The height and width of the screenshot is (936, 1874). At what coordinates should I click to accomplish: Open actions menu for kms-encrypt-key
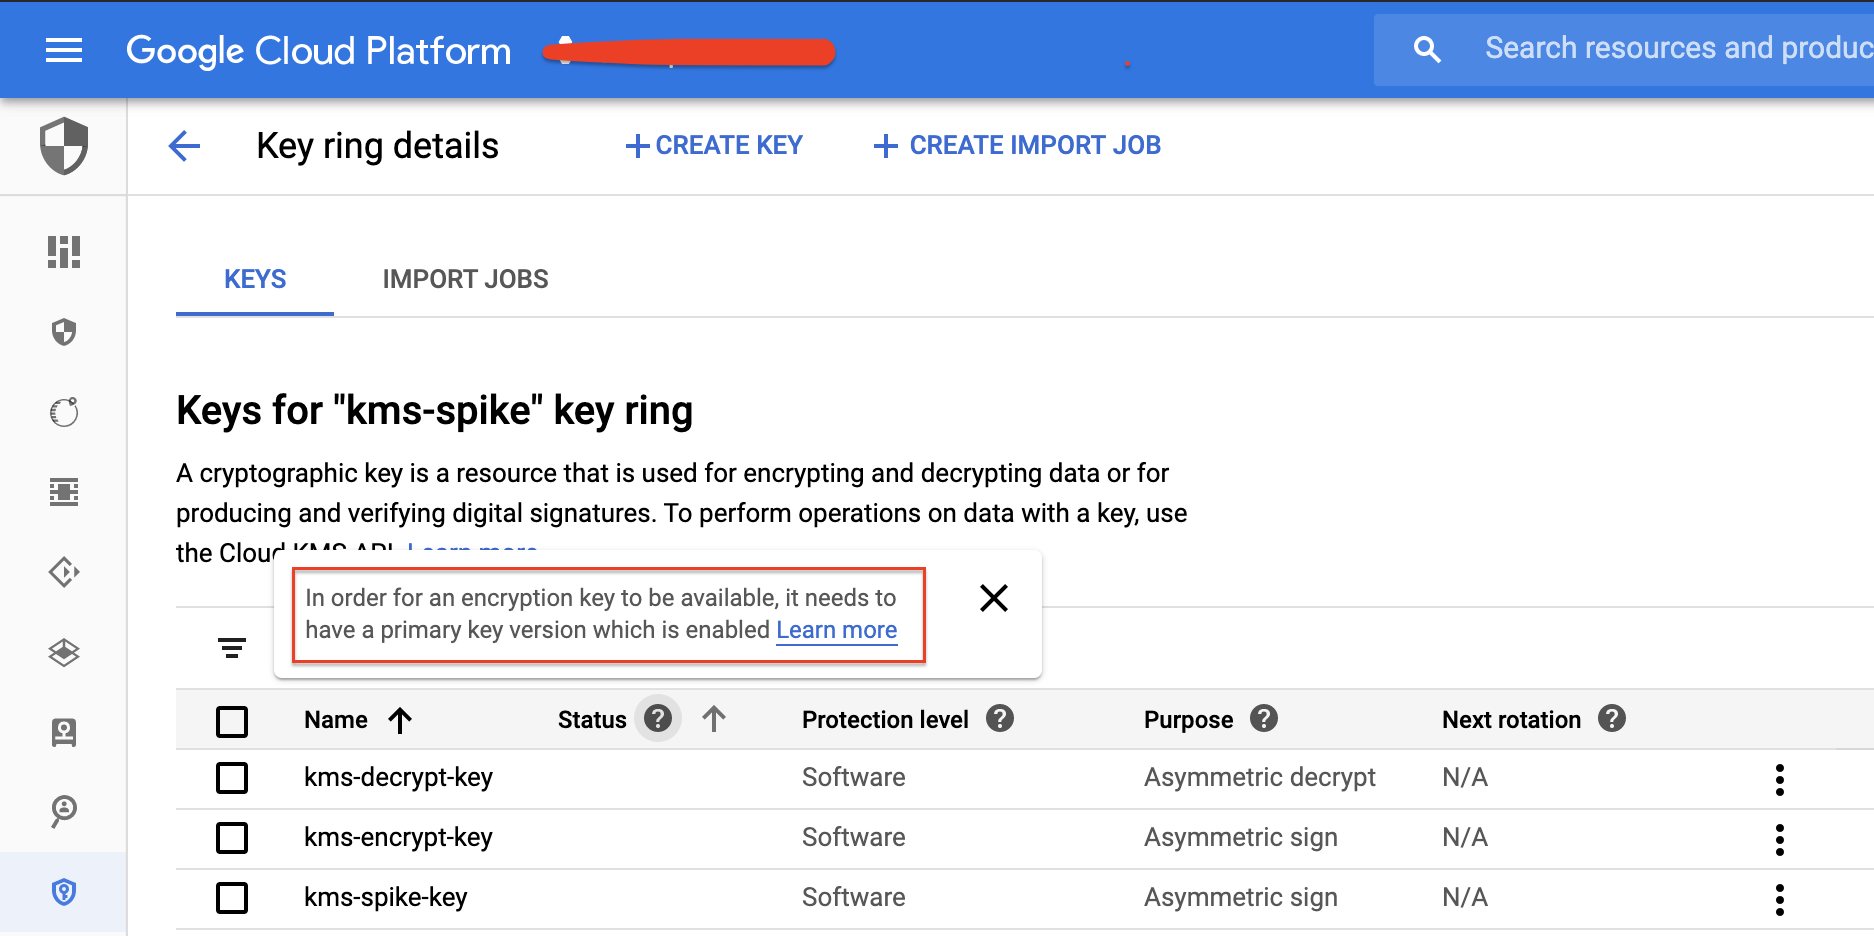click(x=1780, y=839)
